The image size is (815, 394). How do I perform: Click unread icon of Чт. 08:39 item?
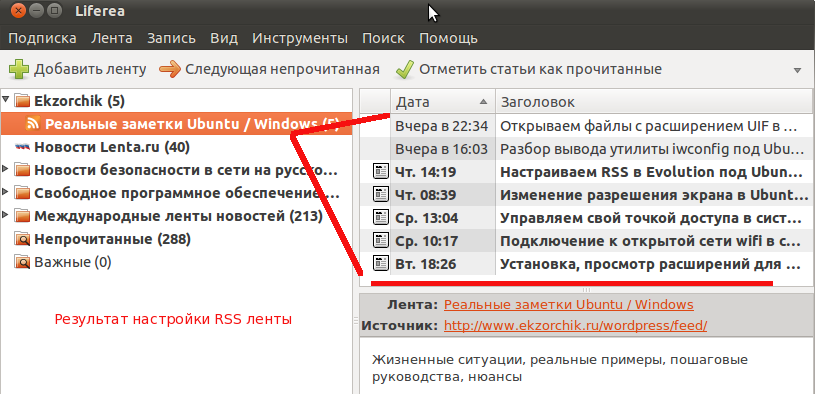coord(381,194)
